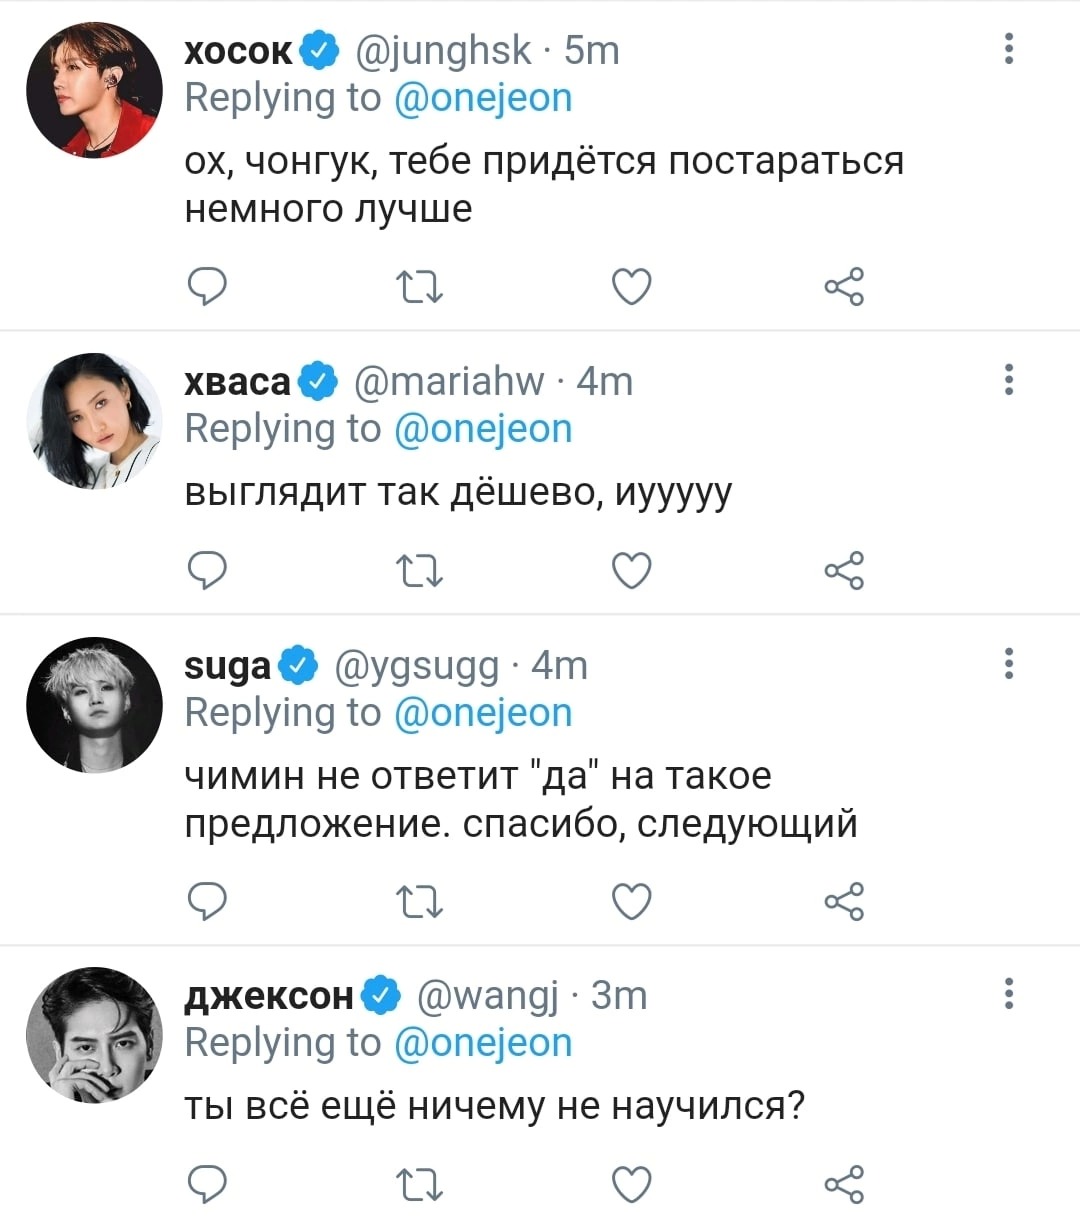Retweet suga's tweet
The width and height of the screenshot is (1080, 1226).
click(420, 902)
